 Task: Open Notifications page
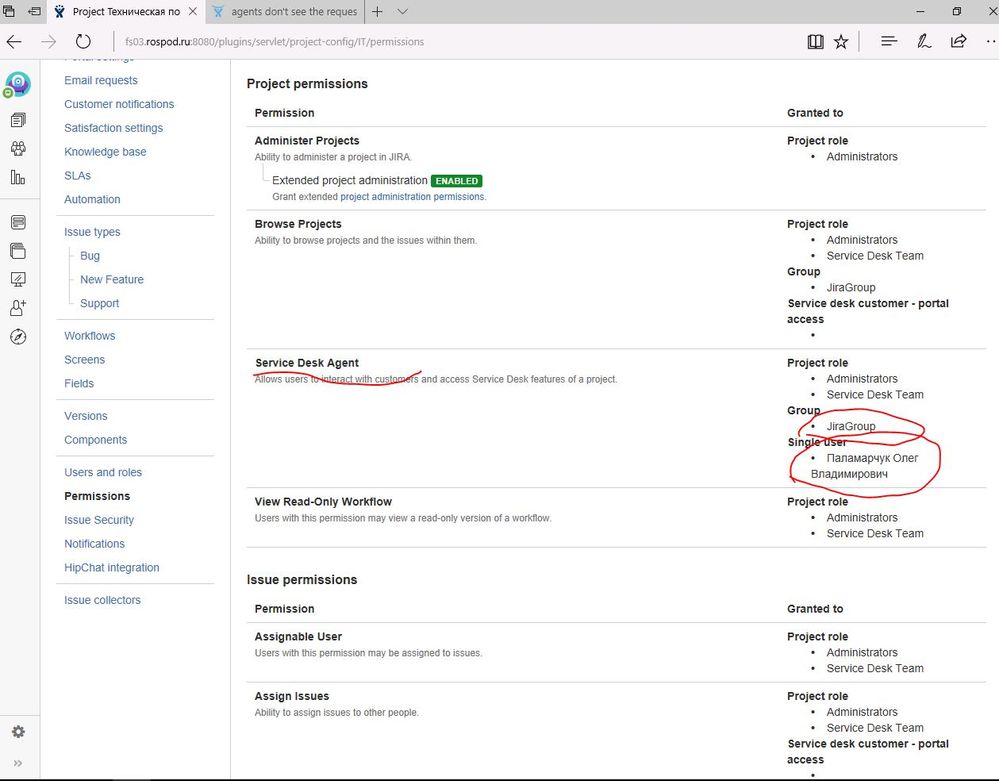click(x=94, y=544)
